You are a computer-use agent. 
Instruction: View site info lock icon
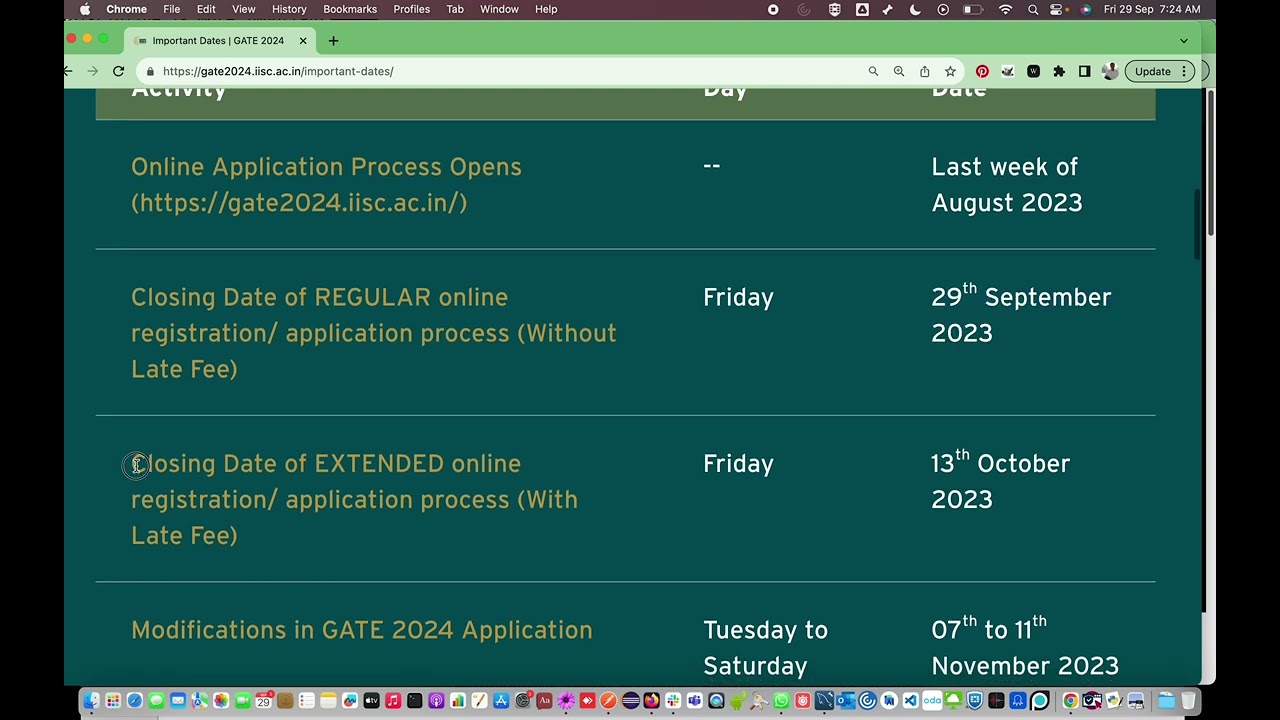150,71
